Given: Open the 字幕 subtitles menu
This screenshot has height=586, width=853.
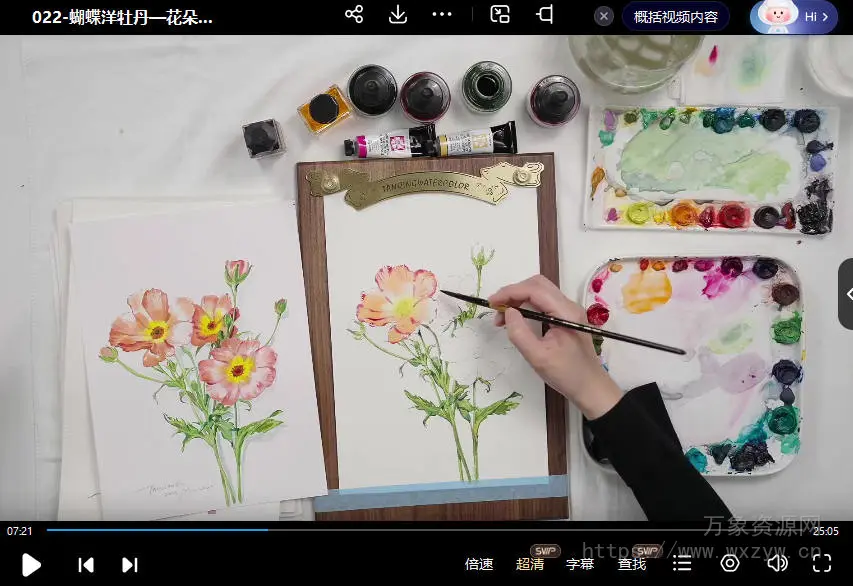Looking at the screenshot, I should 580,564.
